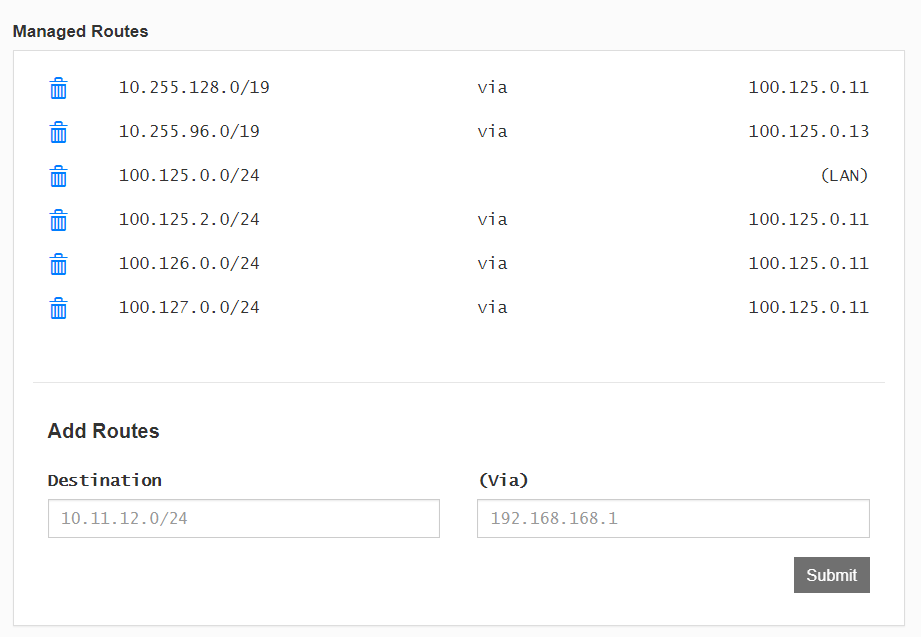Click the 100.125.2.0/24 destination text
The image size is (921, 637).
point(189,220)
